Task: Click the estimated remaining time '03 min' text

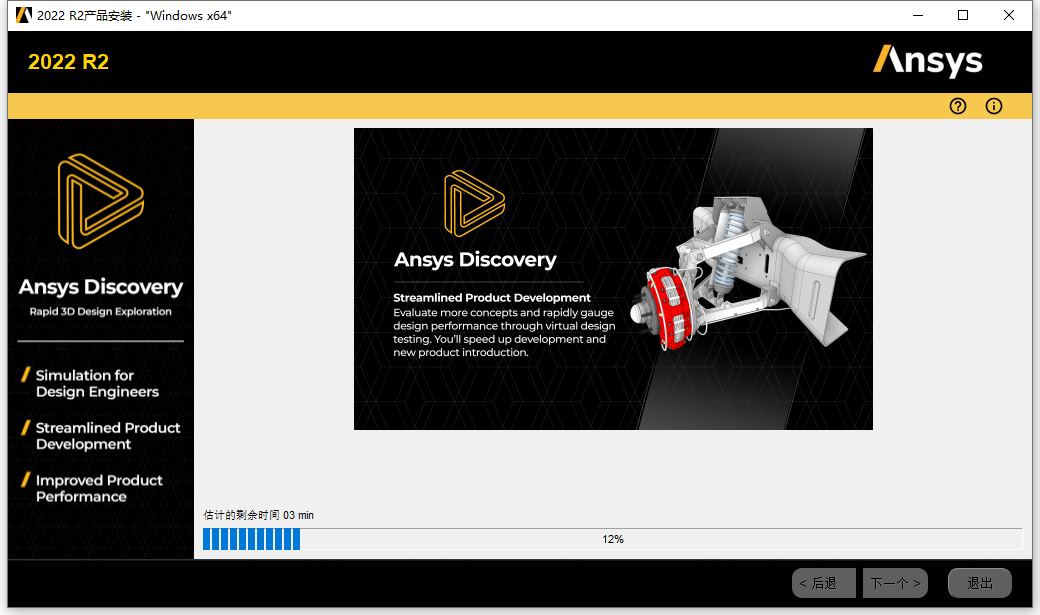Action: 298,515
